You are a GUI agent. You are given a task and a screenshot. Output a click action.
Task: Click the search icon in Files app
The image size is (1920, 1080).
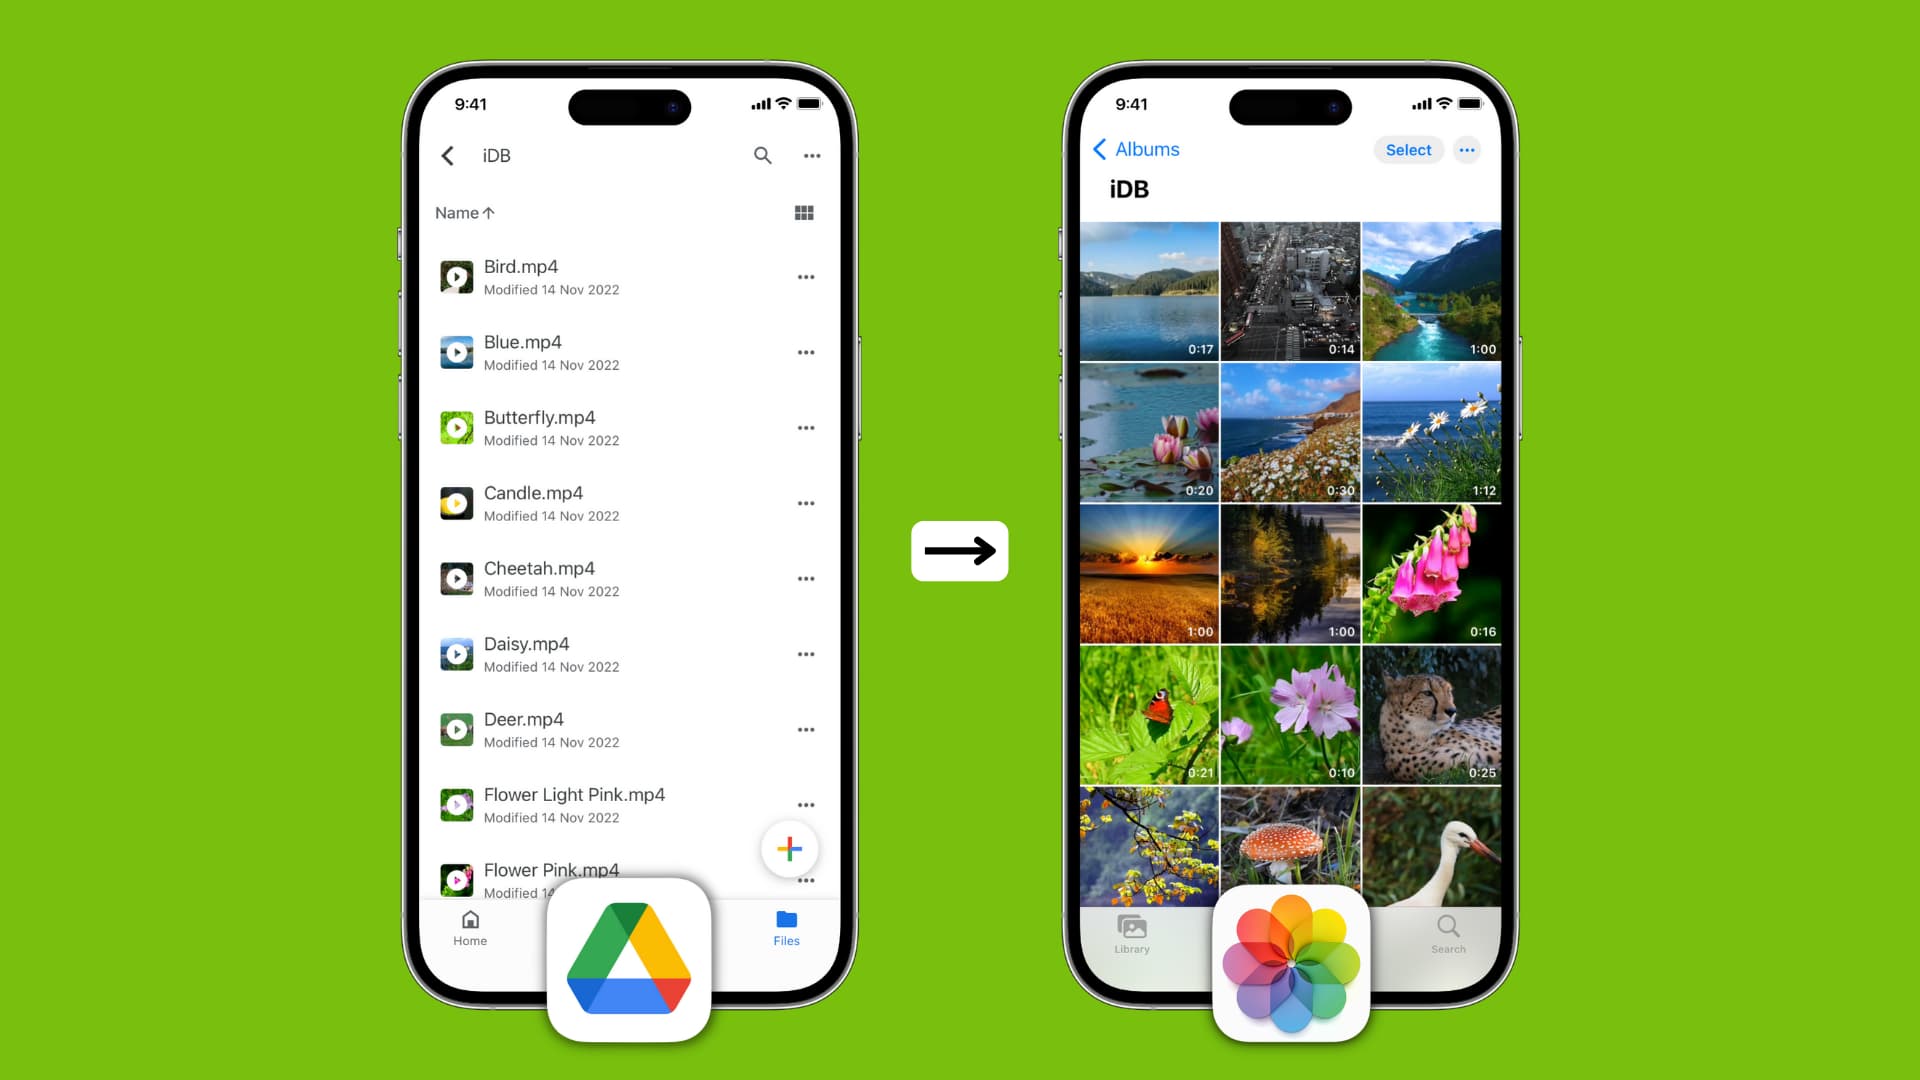point(762,154)
